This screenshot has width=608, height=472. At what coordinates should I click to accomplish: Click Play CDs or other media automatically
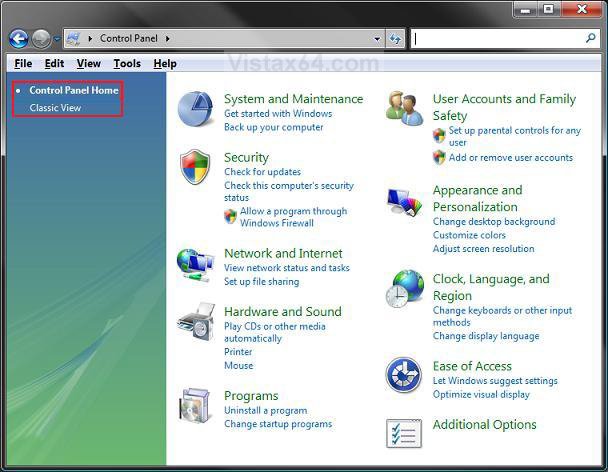(275, 332)
